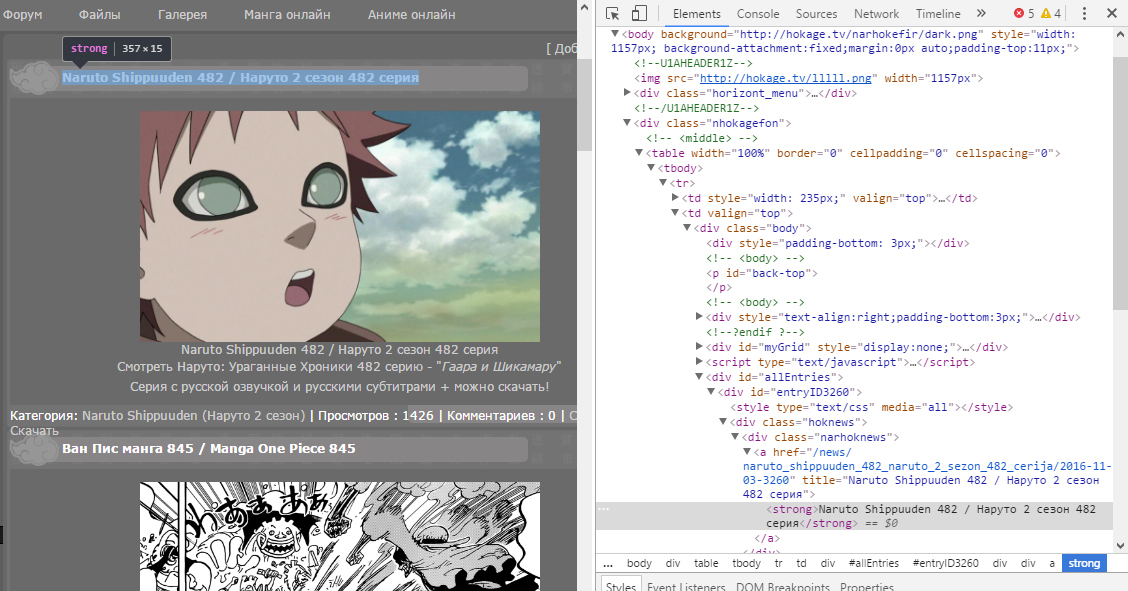Open the Naruto Shippuuden 482 post title link
Screen dimensions: 1128x591
[240, 78]
